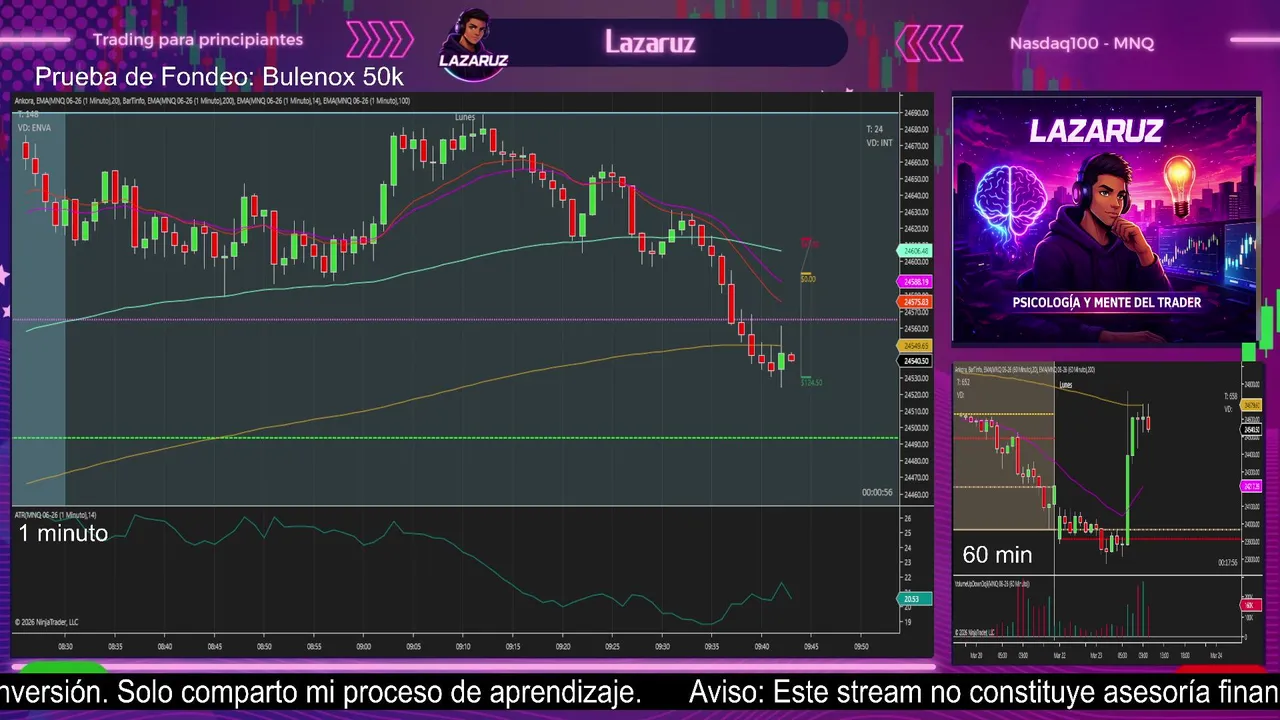This screenshot has width=1280, height=720.
Task: Click the orange 24575.83 price marker
Action: click(x=916, y=301)
